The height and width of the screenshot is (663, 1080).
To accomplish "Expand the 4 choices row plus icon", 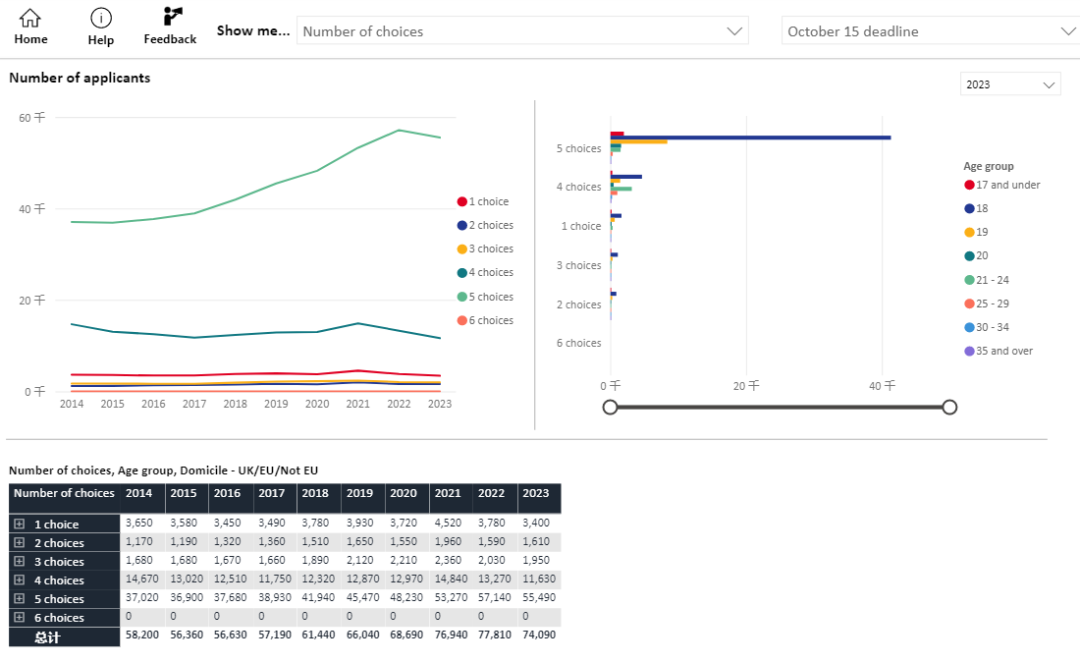I will 19,580.
